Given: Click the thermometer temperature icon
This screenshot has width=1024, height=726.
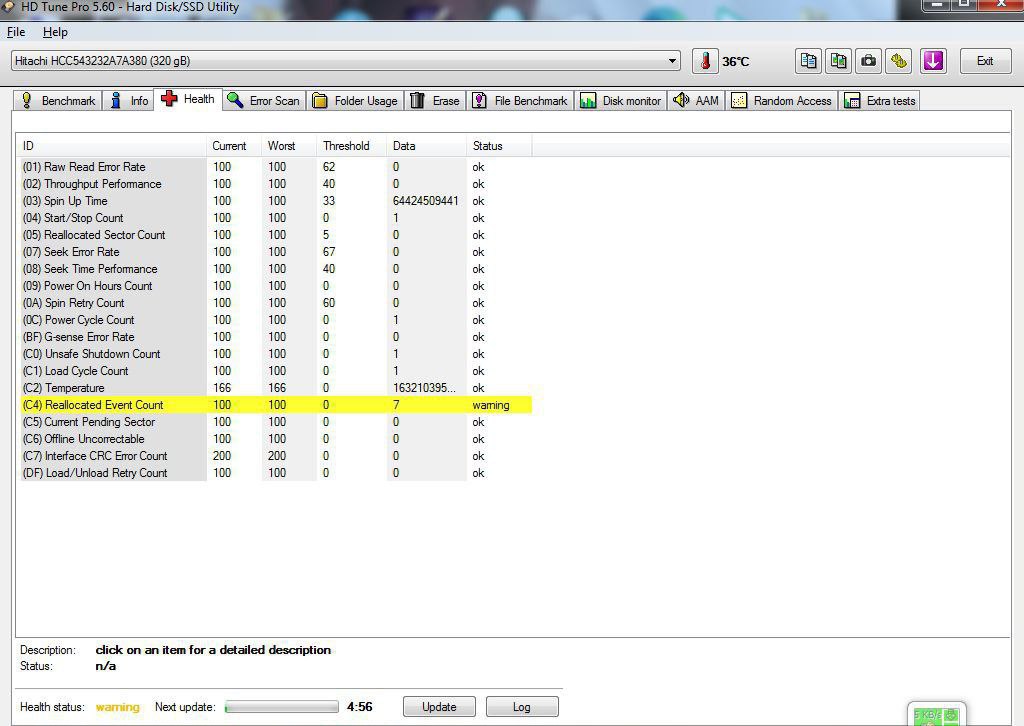Looking at the screenshot, I should point(705,61).
